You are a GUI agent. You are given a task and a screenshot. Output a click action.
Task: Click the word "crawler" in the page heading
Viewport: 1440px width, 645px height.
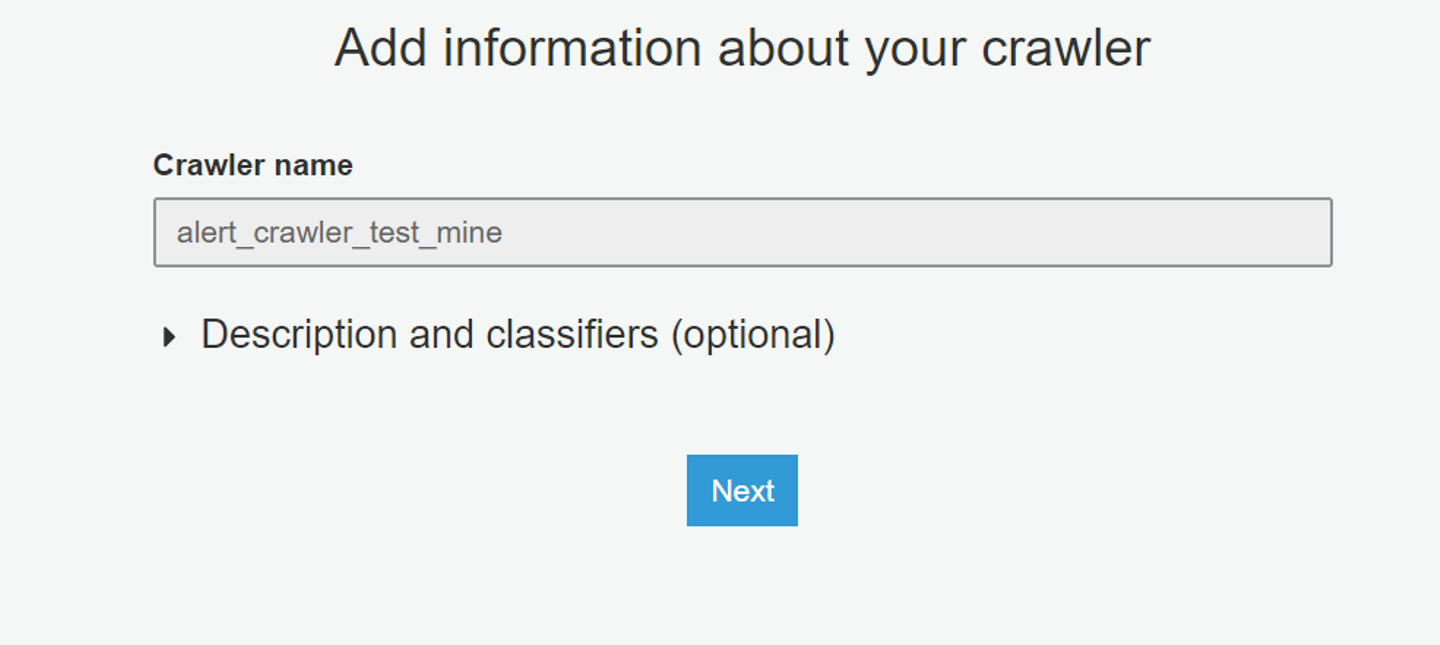pyautogui.click(x=1065, y=47)
